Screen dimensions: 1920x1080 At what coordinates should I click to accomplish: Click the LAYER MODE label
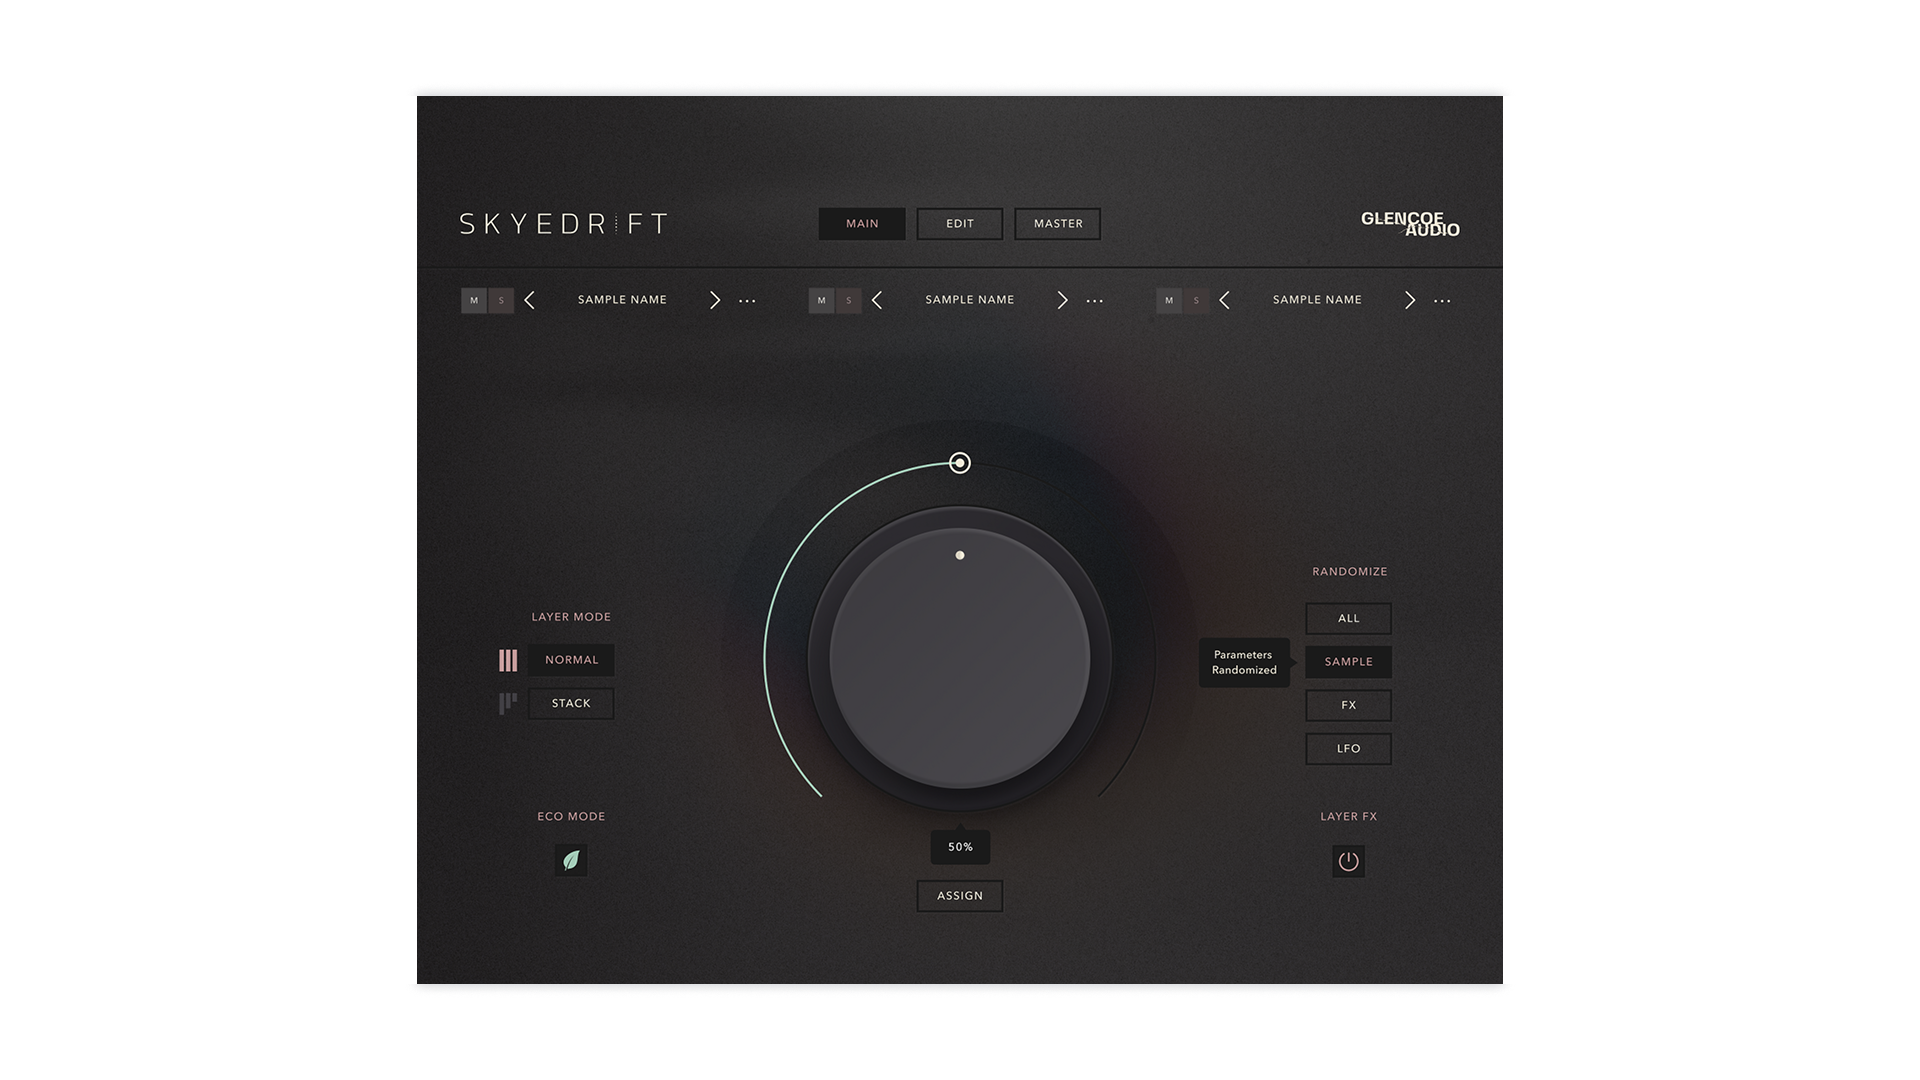pos(571,617)
